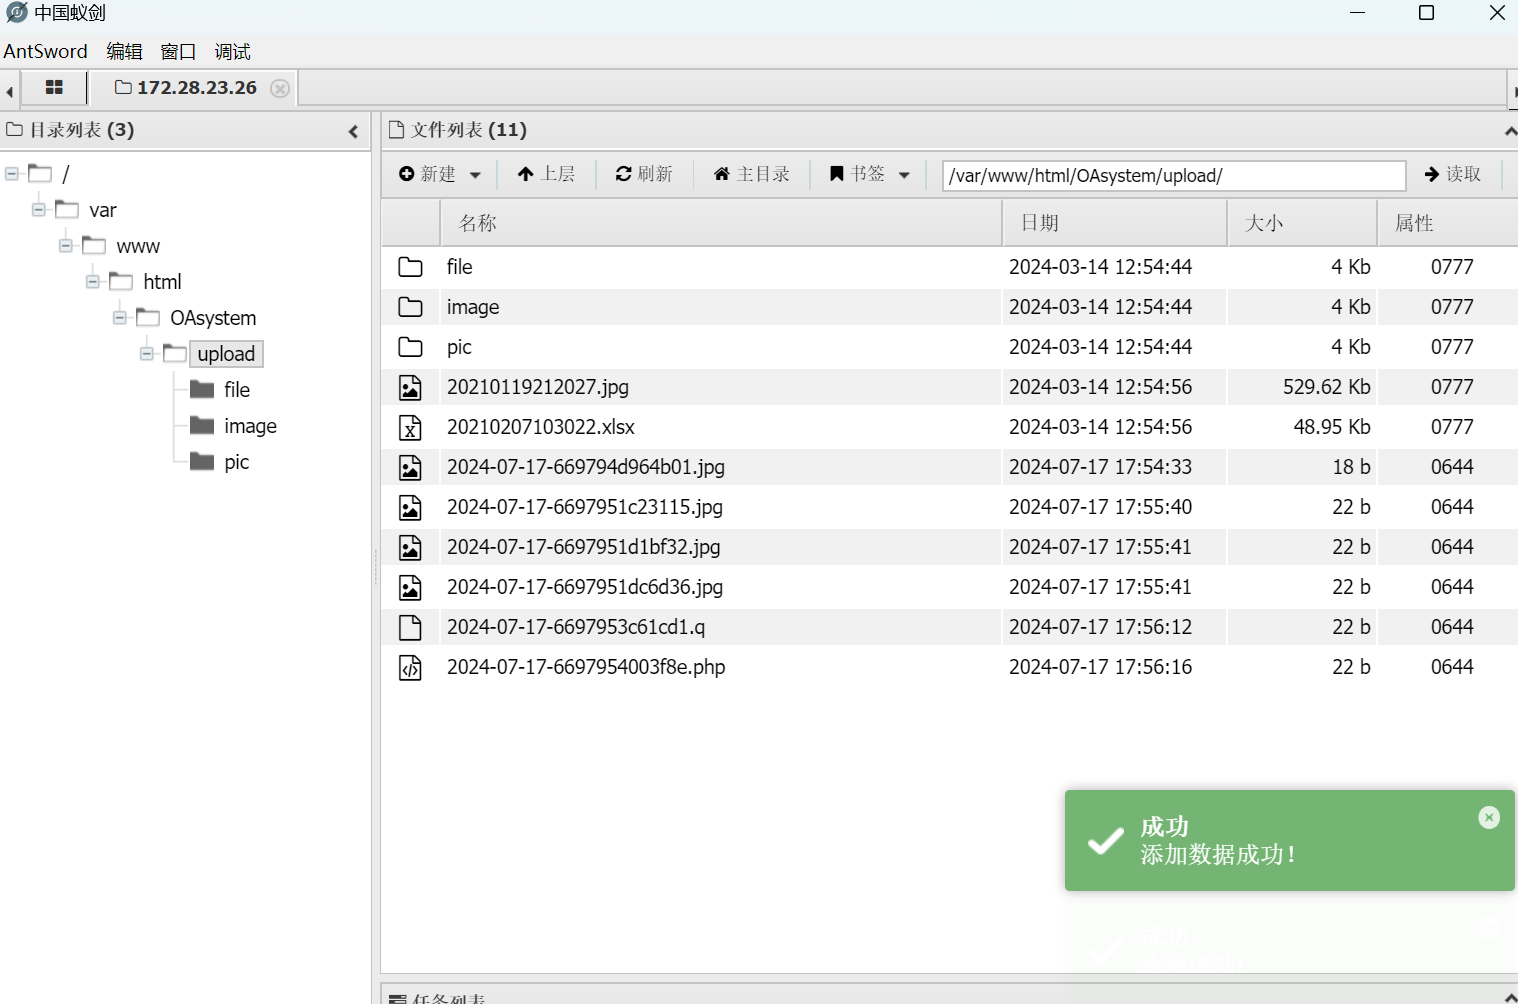Open the 窗口 menu

(178, 51)
